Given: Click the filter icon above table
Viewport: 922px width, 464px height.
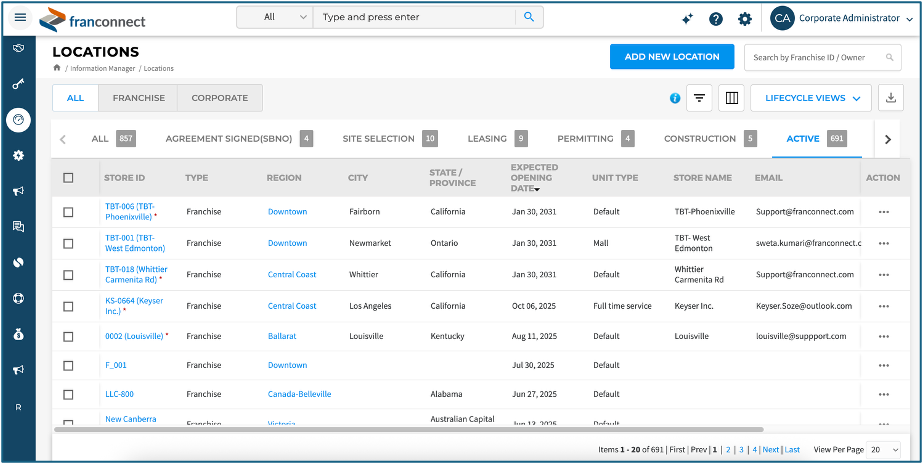Looking at the screenshot, I should point(700,98).
